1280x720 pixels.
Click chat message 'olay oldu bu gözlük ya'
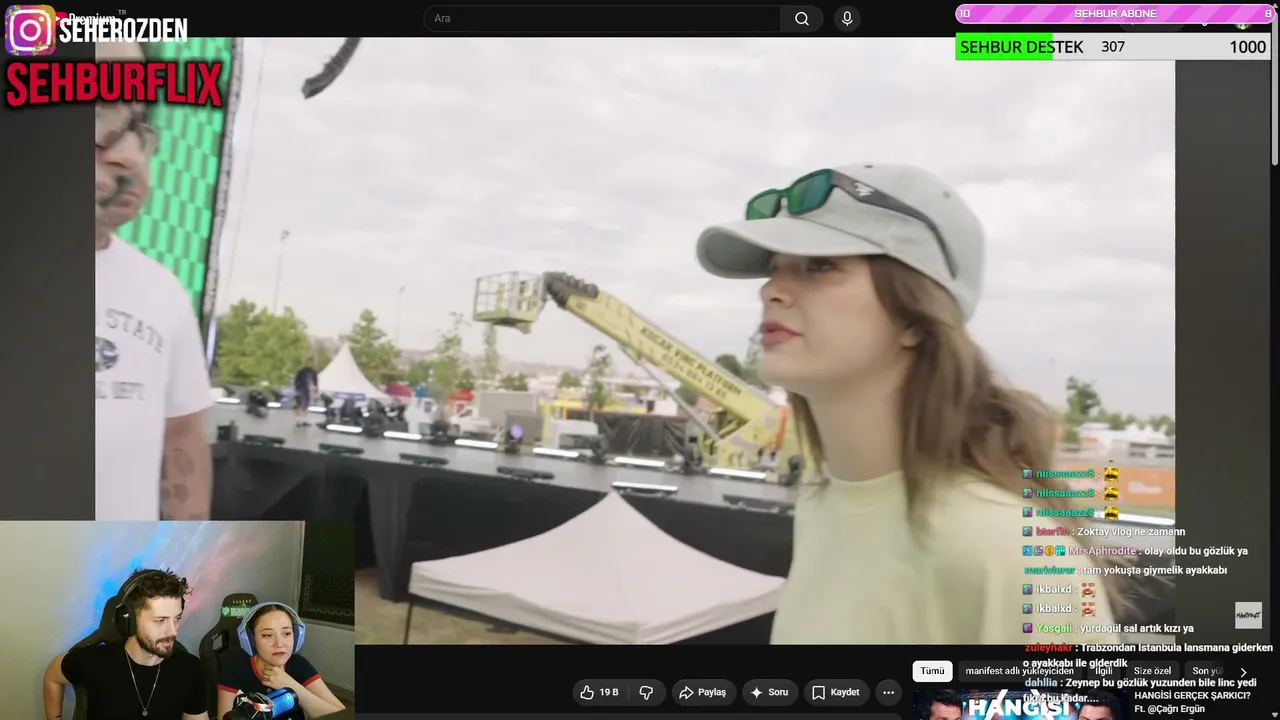point(1195,551)
